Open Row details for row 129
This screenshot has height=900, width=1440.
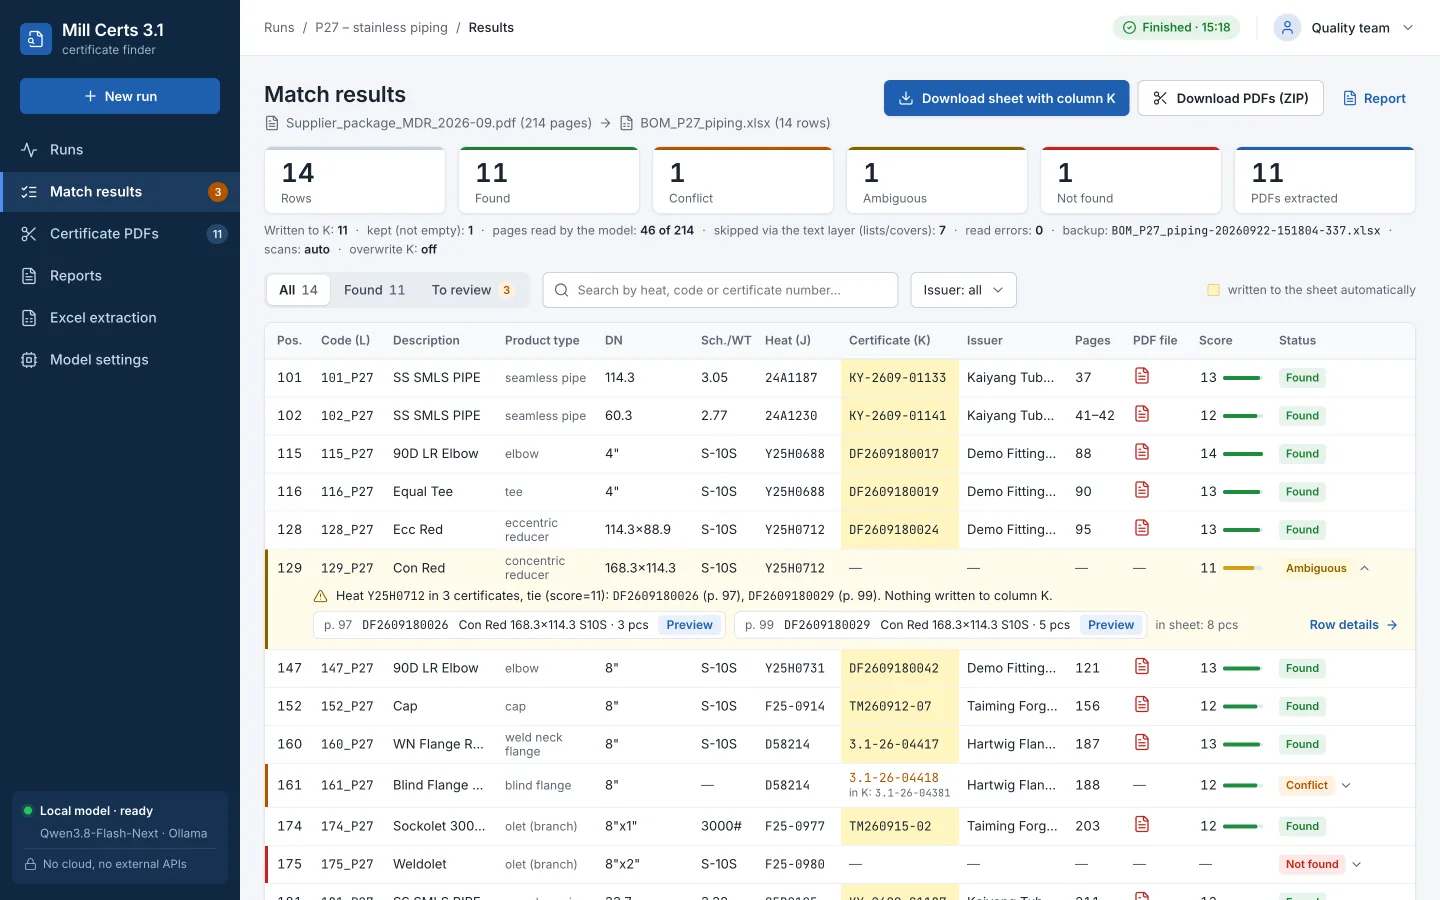click(1354, 625)
